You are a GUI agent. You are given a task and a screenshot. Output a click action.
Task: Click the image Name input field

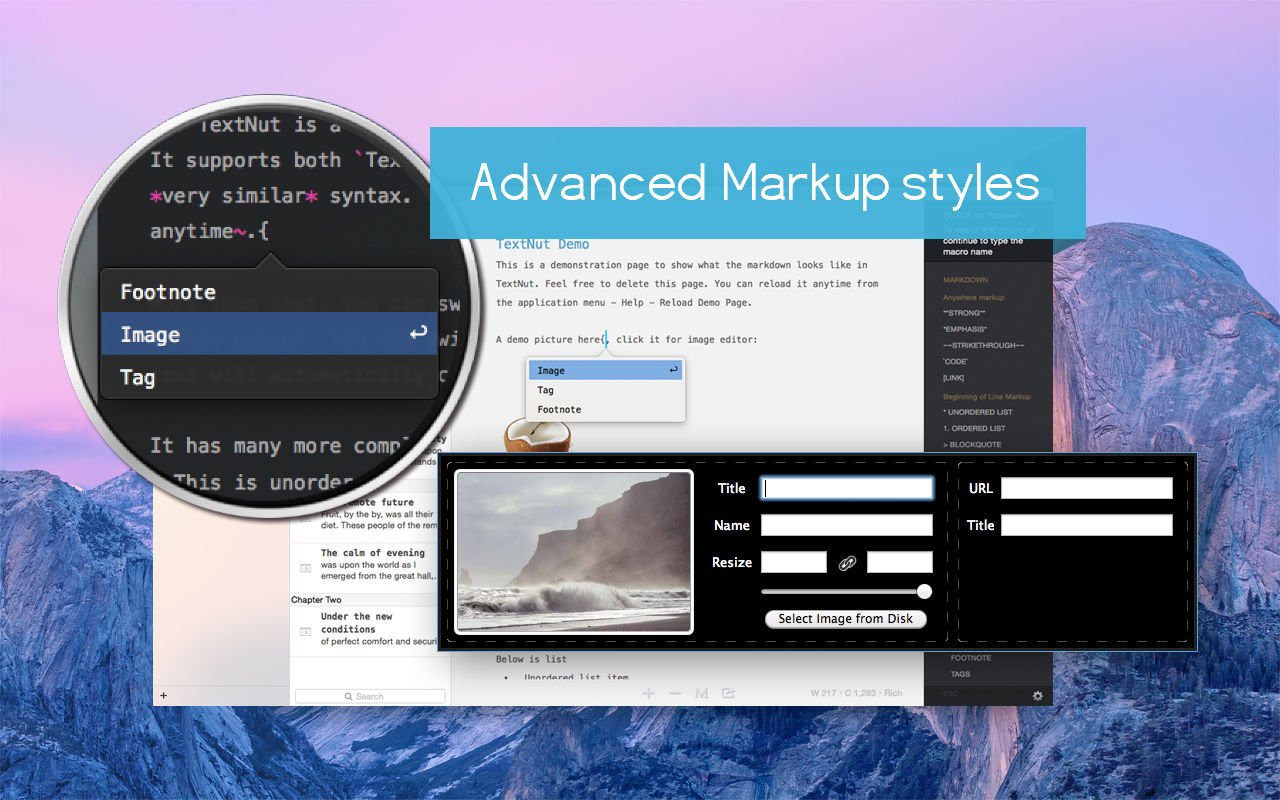847,525
